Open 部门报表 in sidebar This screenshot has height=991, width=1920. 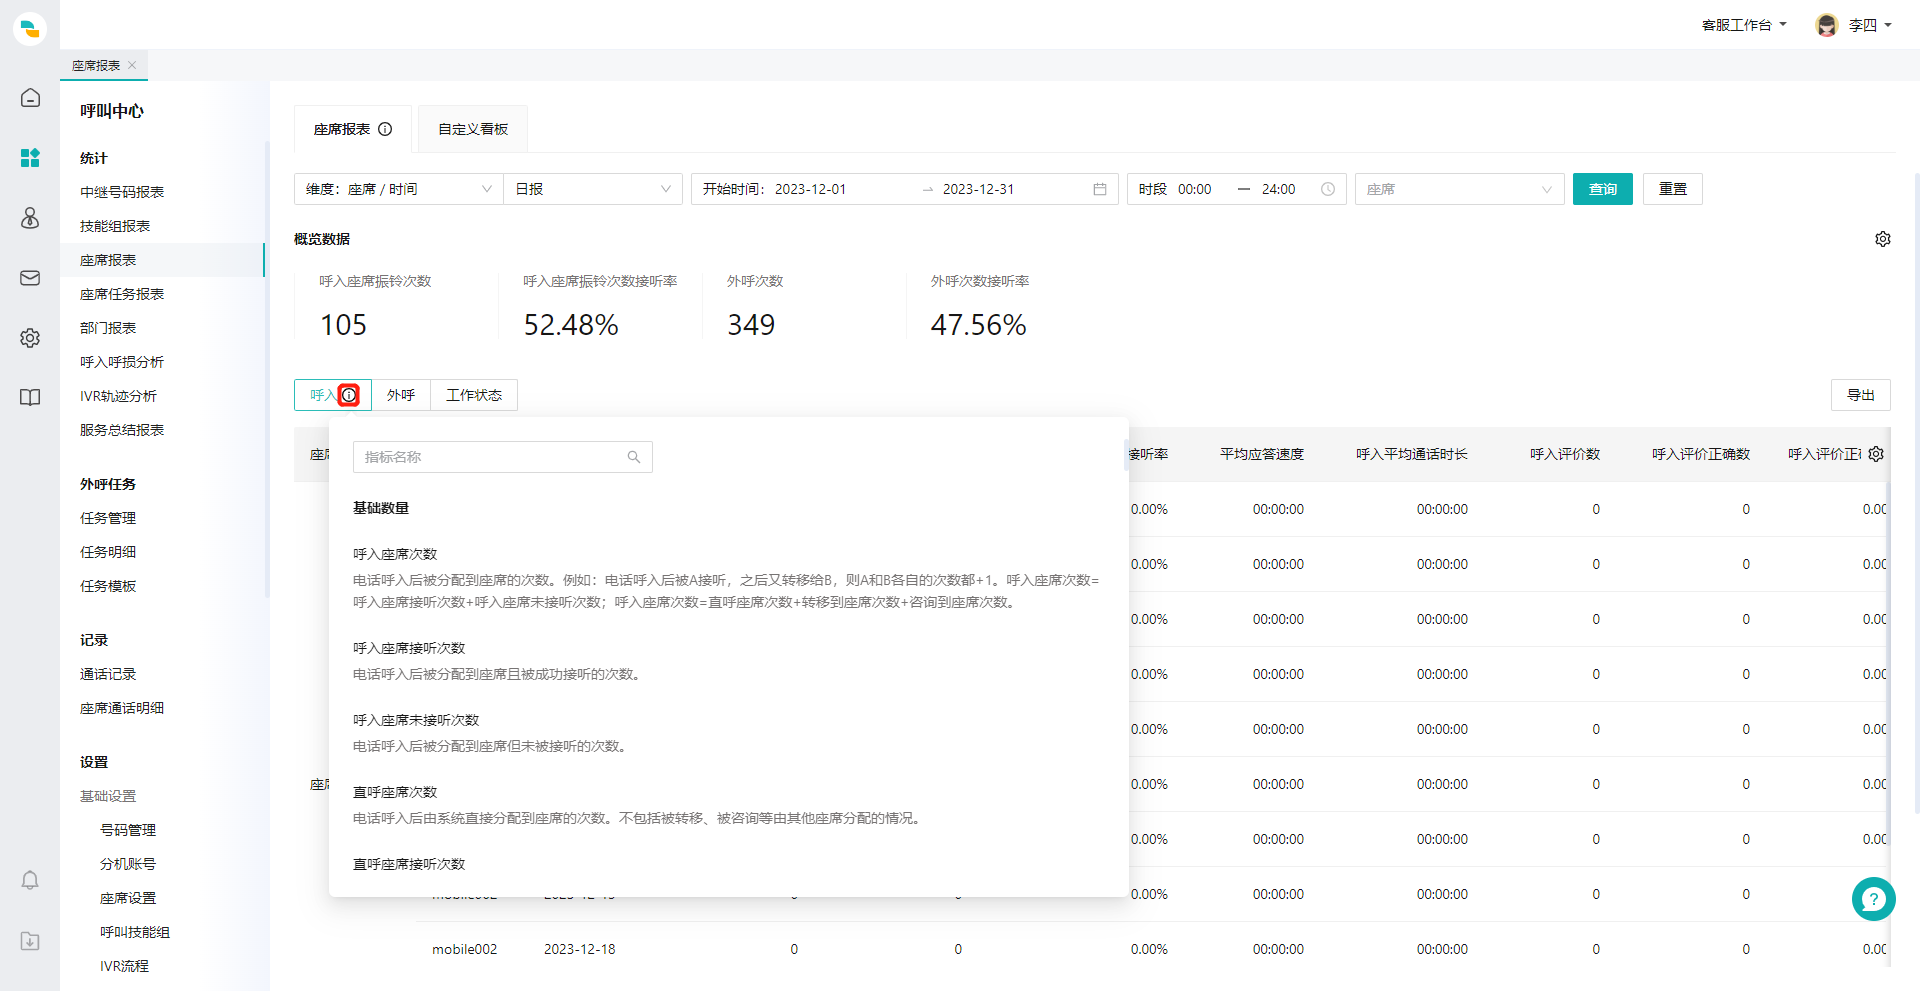(108, 328)
